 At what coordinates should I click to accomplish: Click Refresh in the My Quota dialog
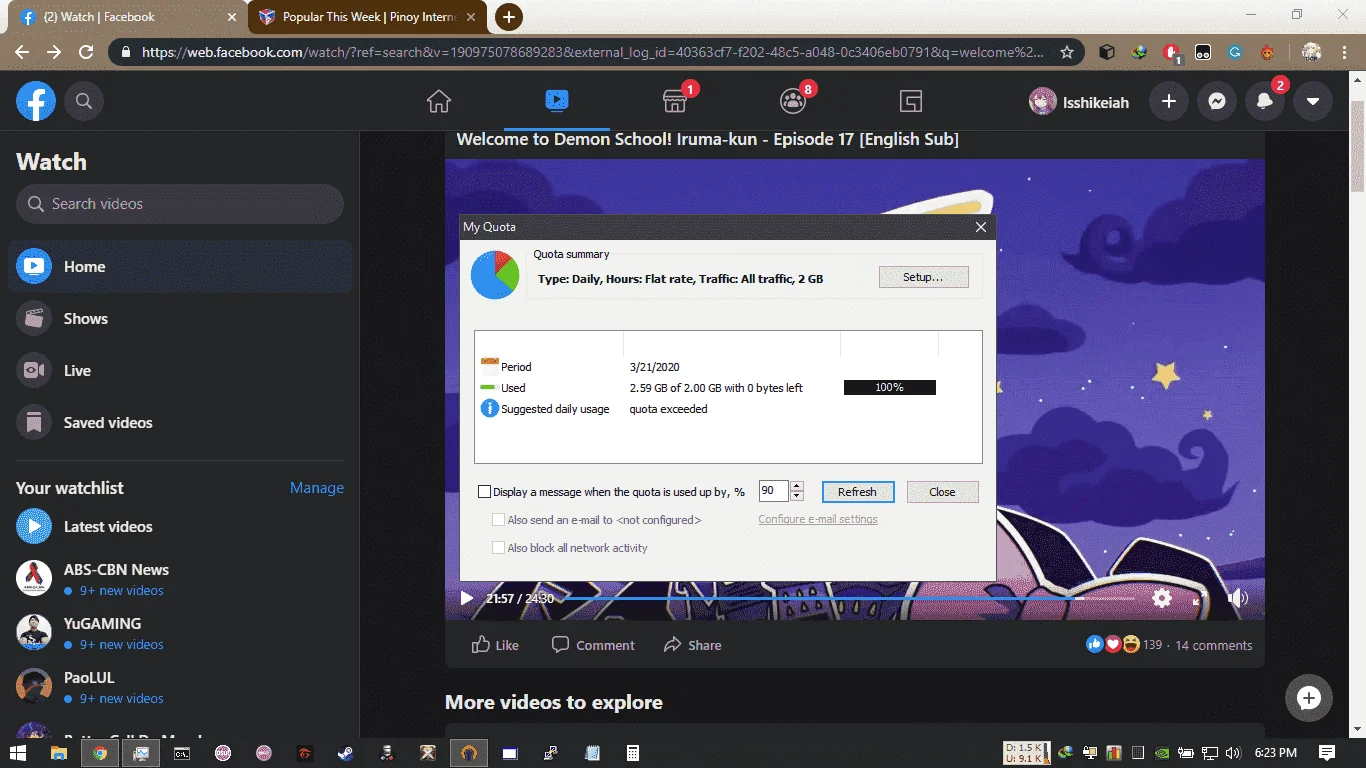858,492
